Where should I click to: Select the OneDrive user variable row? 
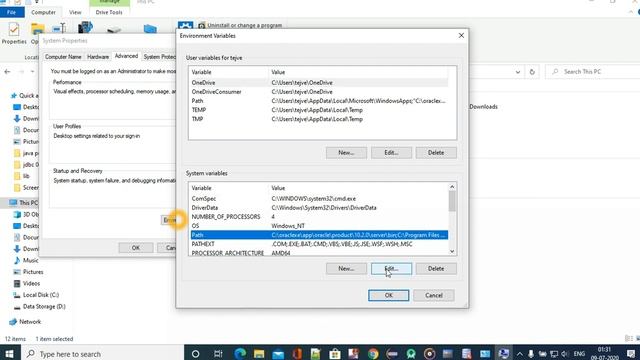[x=319, y=83]
